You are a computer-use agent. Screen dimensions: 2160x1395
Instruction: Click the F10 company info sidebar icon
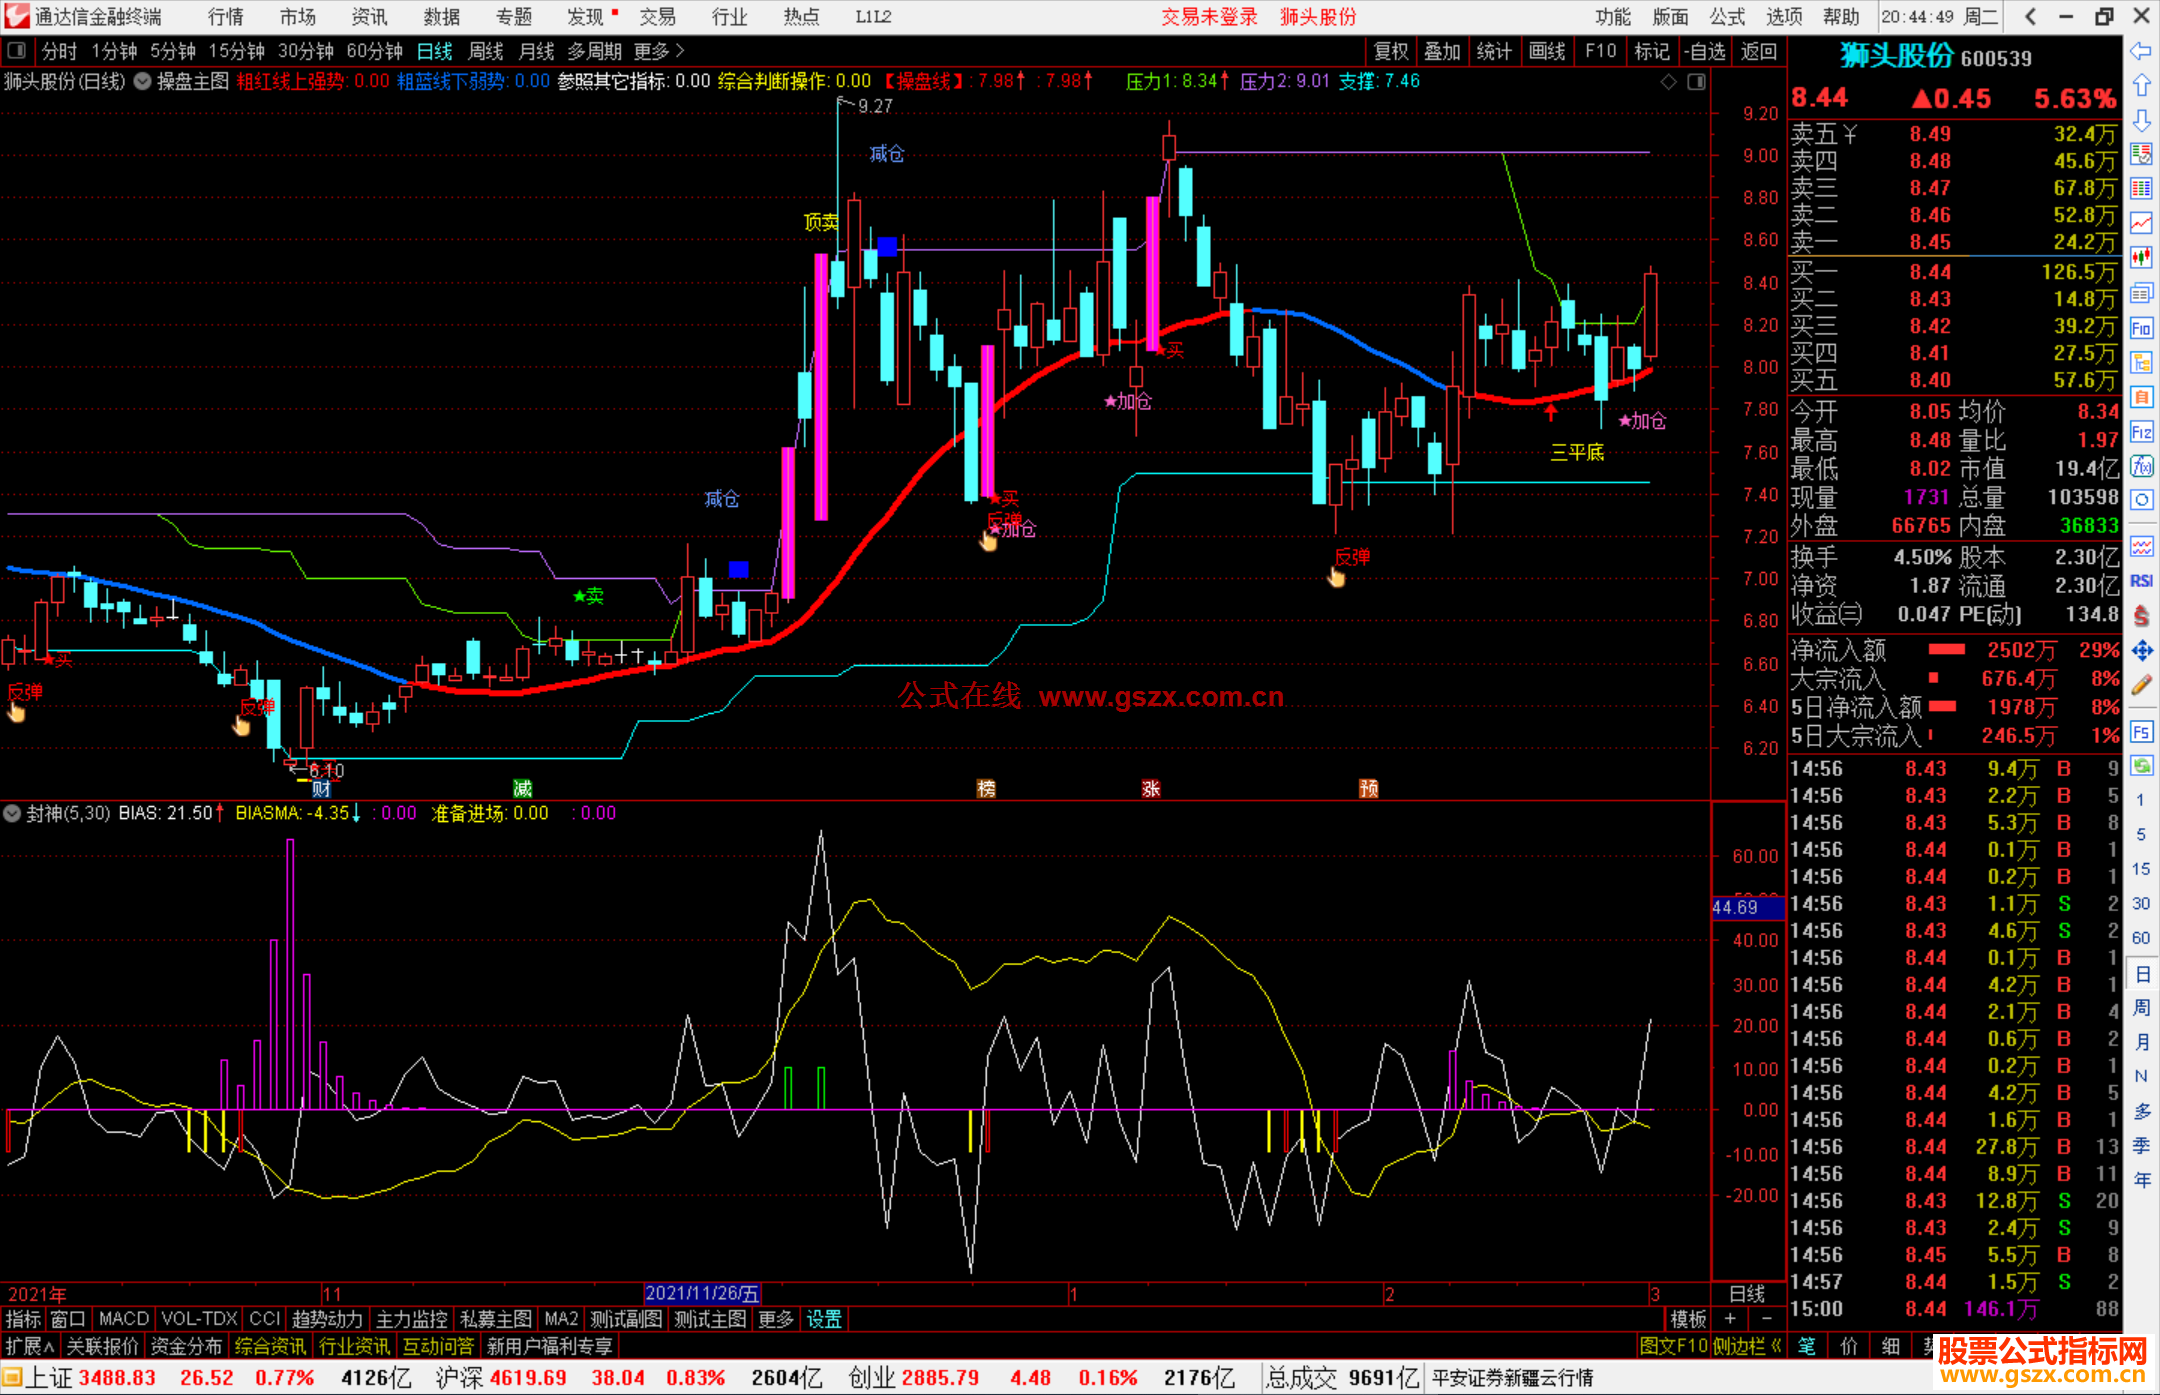[2141, 328]
